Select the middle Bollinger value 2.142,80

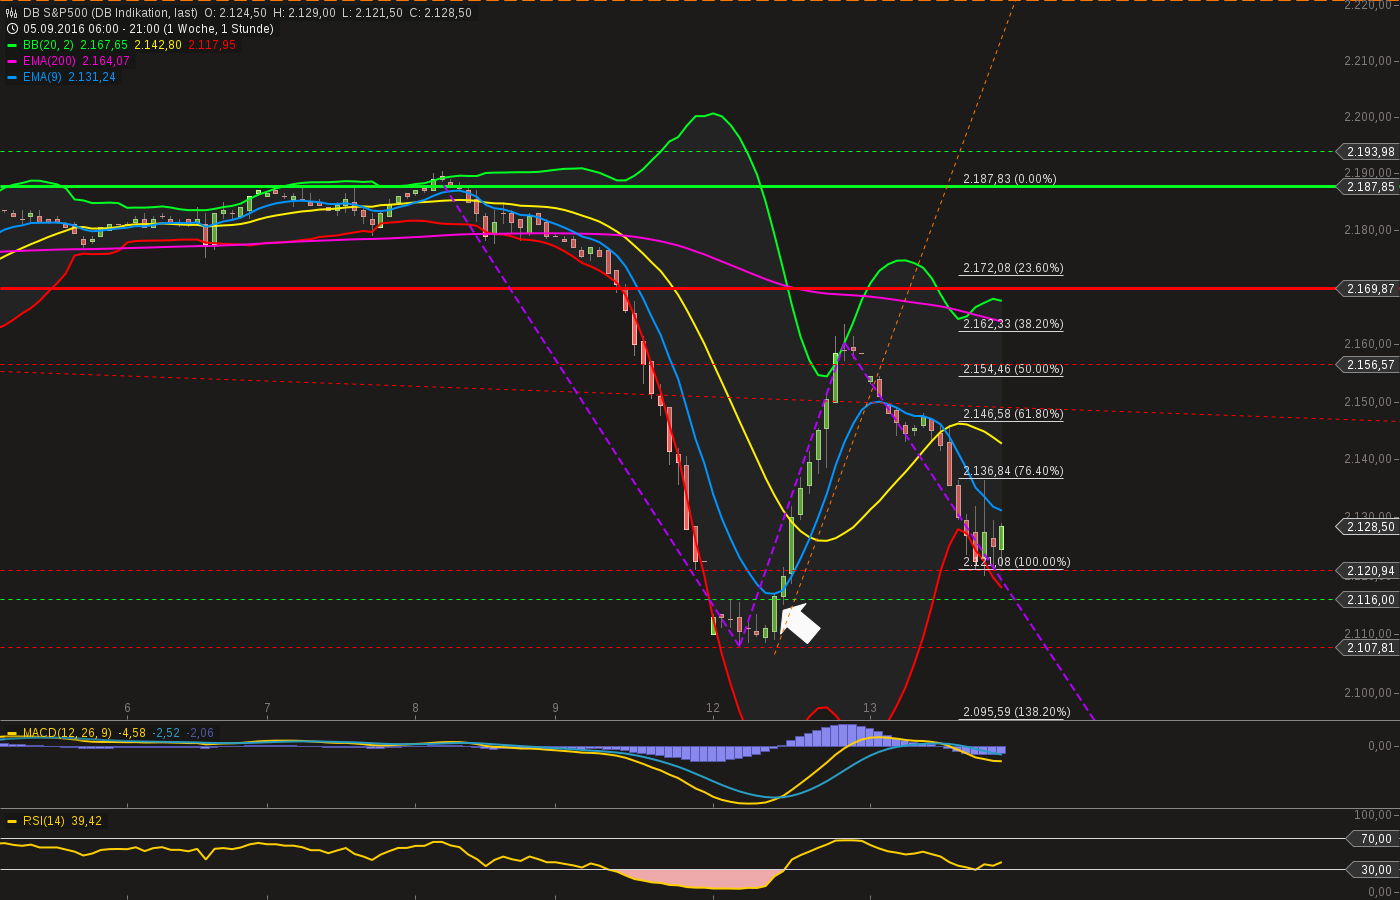click(158, 45)
